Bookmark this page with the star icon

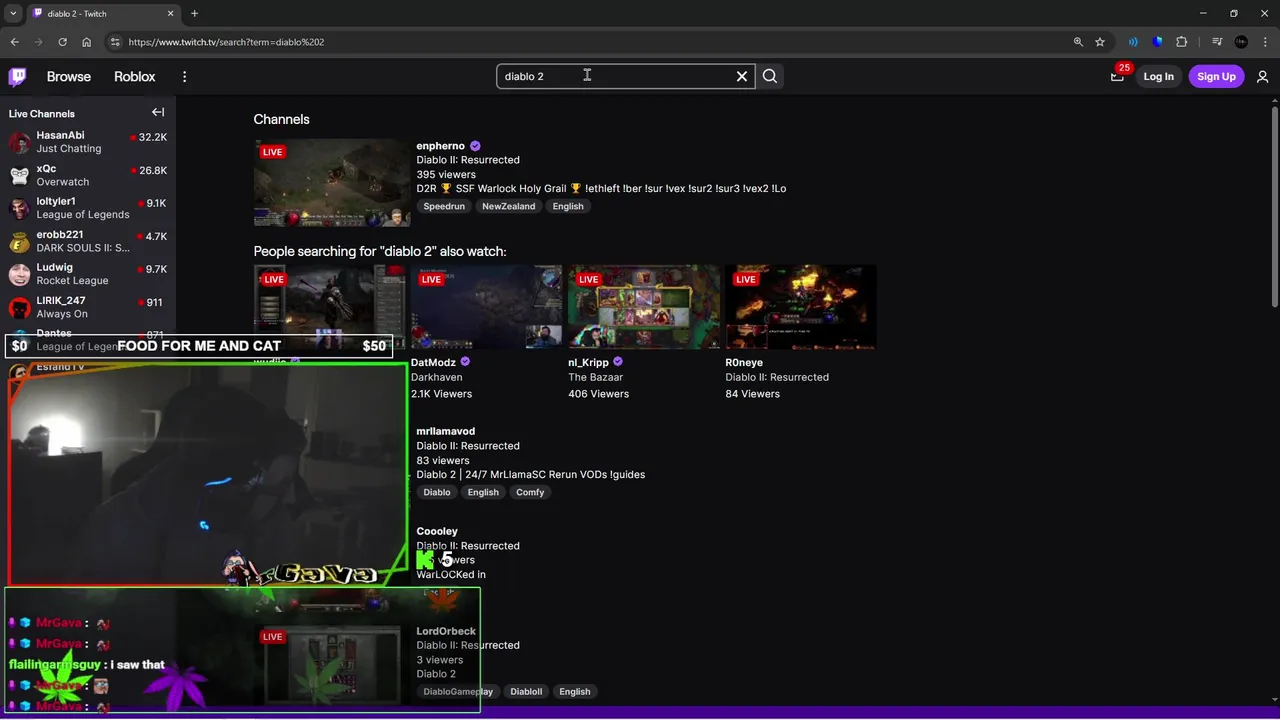pyautogui.click(x=1100, y=42)
